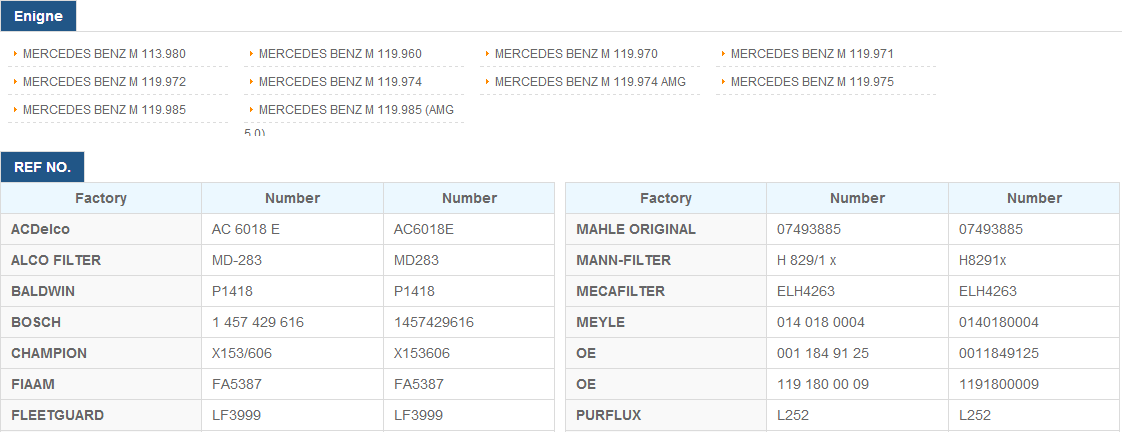This screenshot has width=1123, height=432.
Task: Open the MERCEDES BENZ M 113.980 engine link
Action: coord(104,54)
